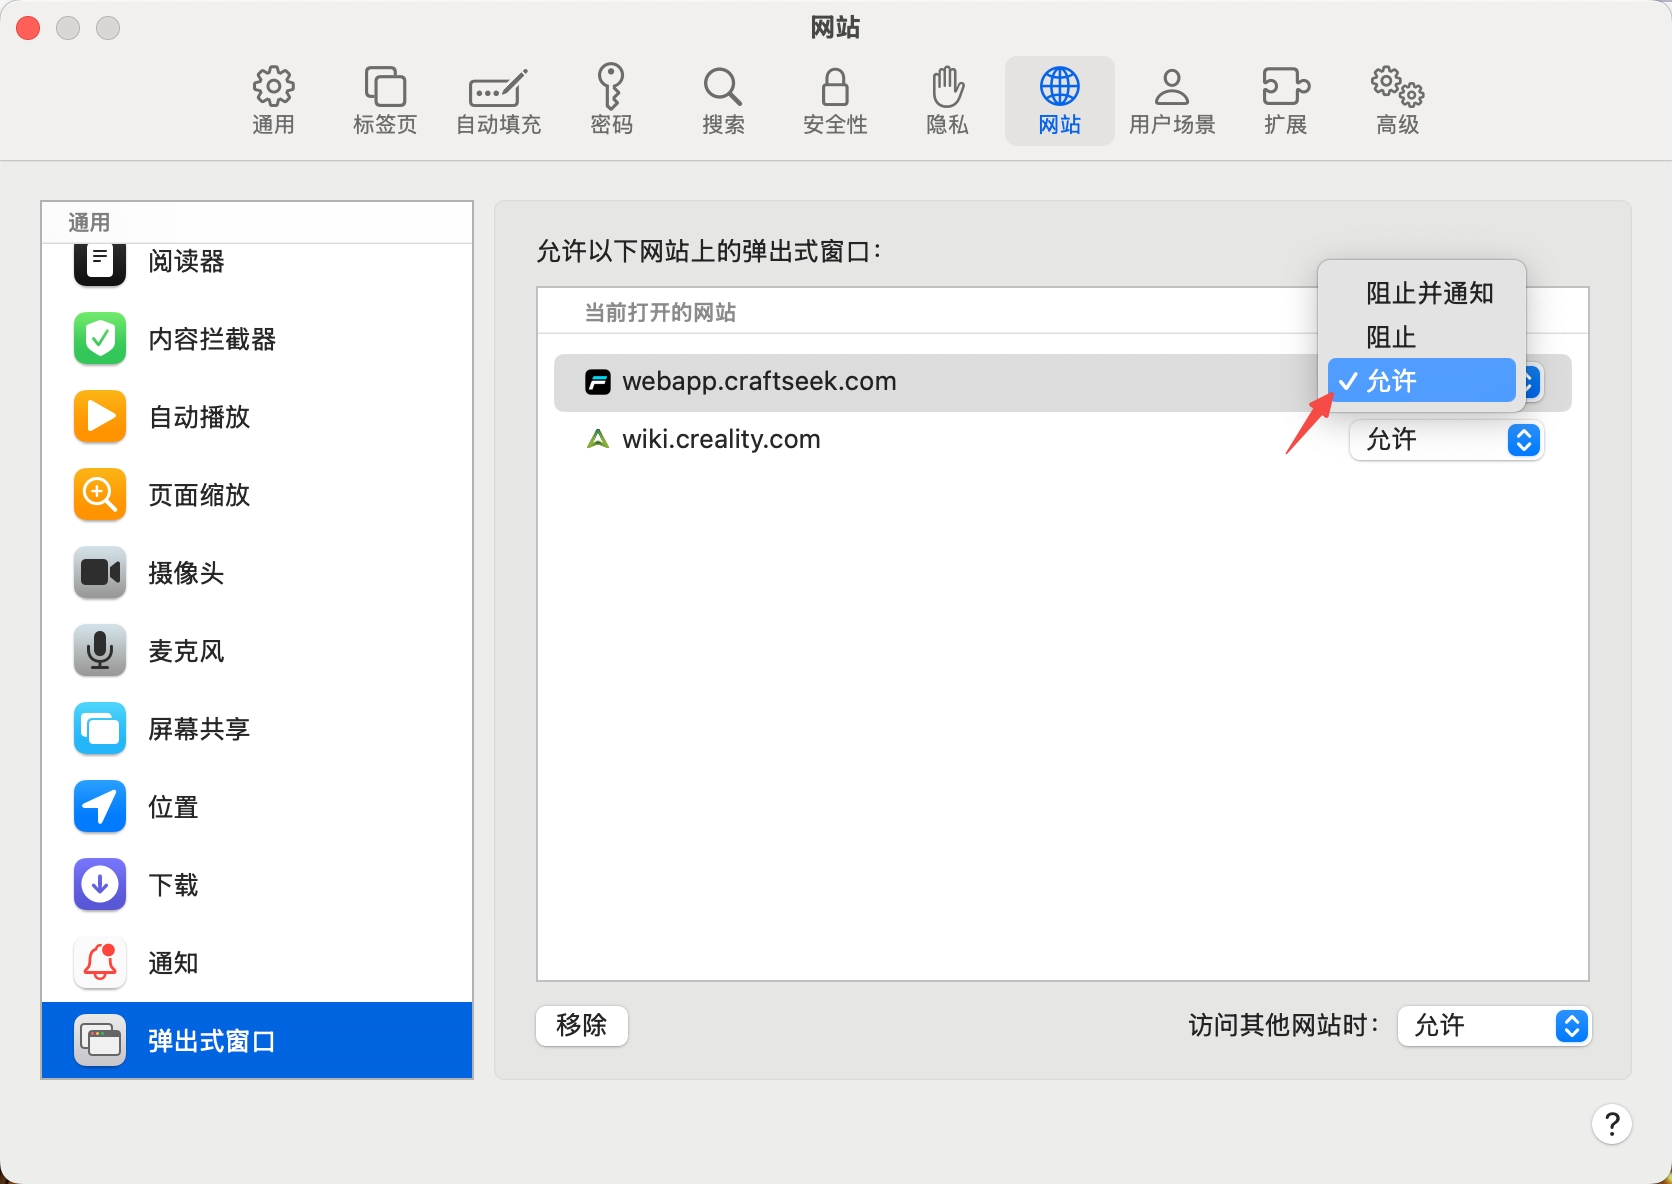
Task: Select 屏幕共享 from the sidebar list
Action: [x=198, y=729]
